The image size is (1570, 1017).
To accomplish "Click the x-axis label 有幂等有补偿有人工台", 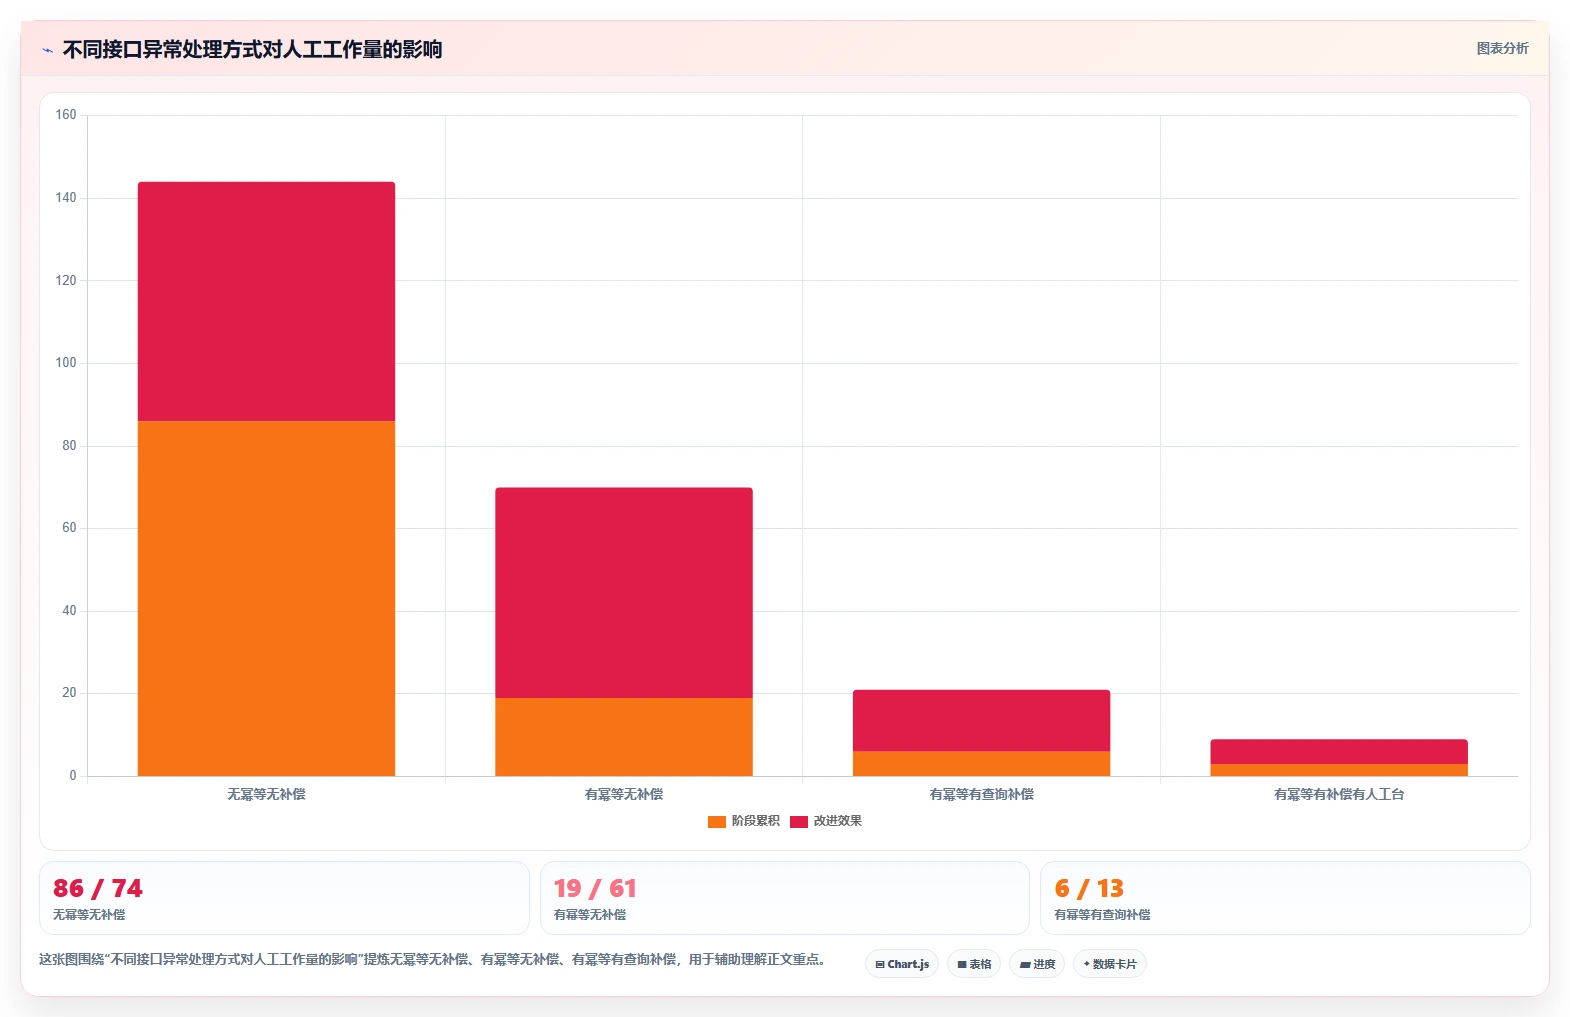I will [1339, 794].
